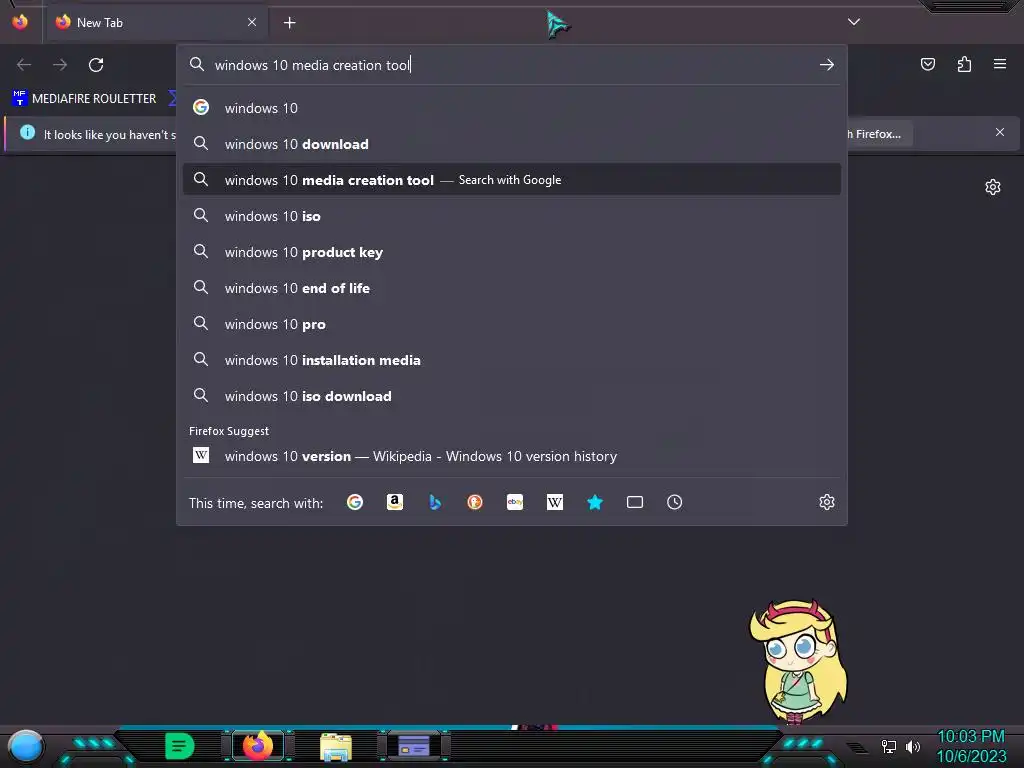Open Firefox View pinned icon
This screenshot has height=768, width=1024.
pos(20,22)
